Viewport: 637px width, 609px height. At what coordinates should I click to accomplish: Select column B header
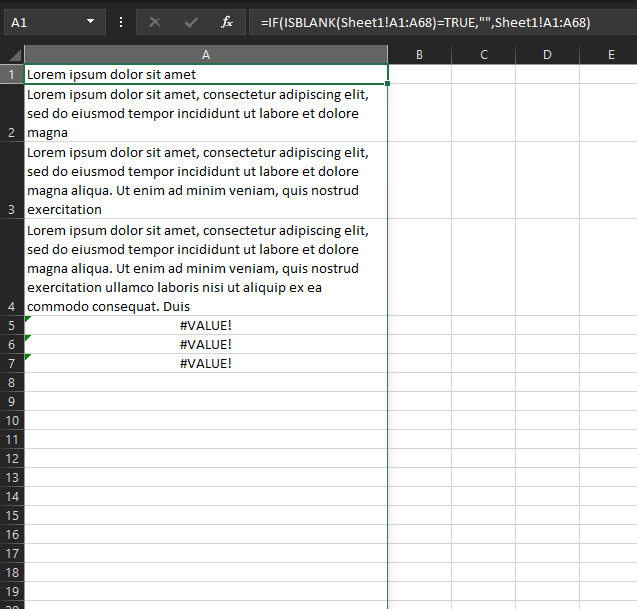(420, 54)
